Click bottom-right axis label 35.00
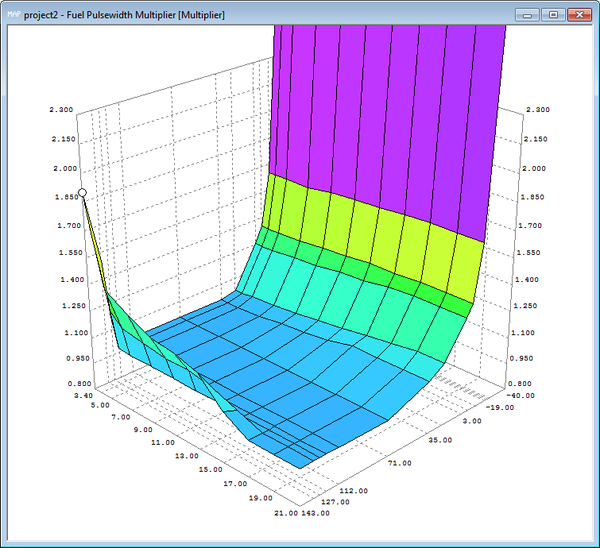 (x=440, y=440)
